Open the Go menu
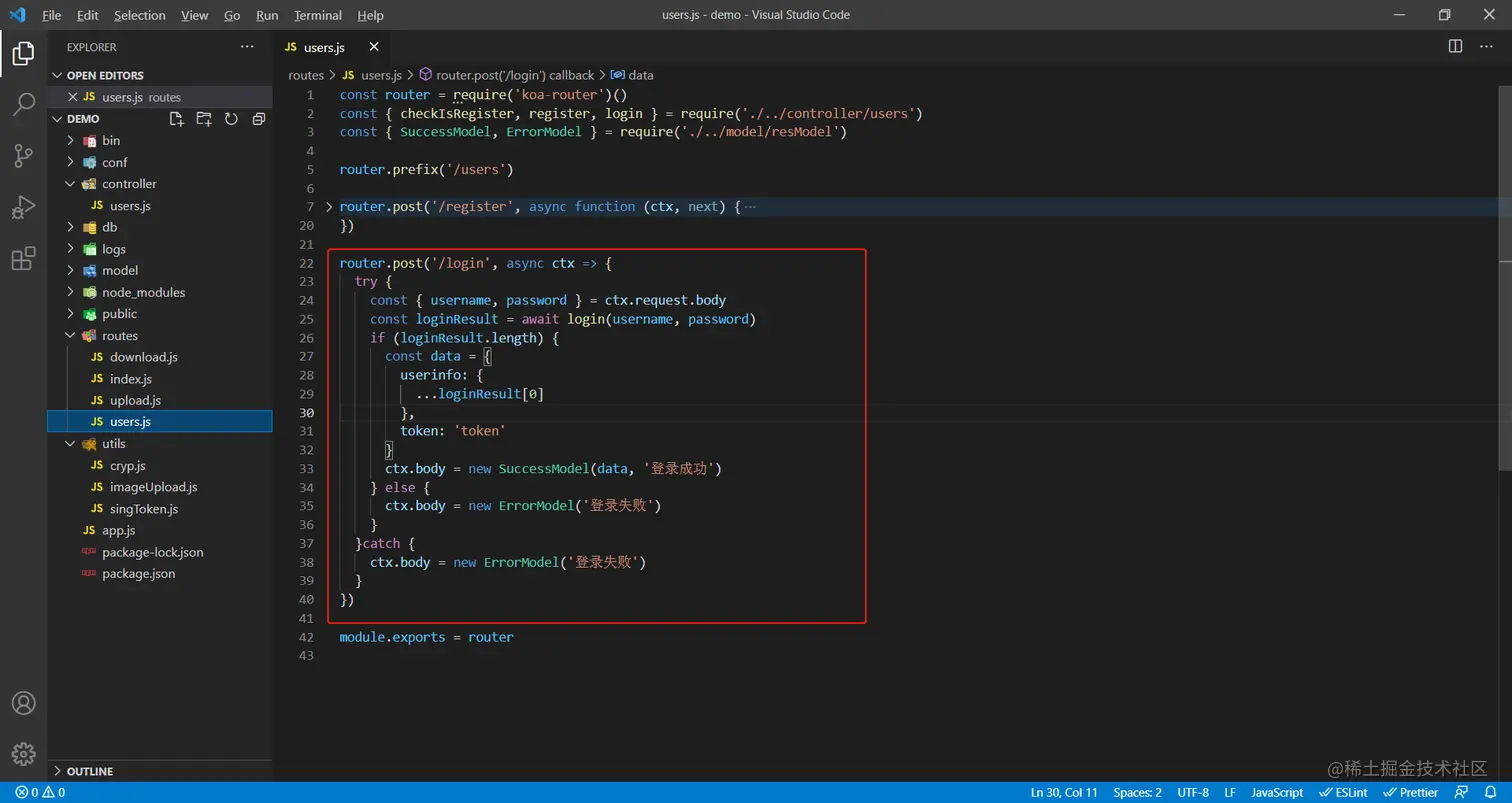Viewport: 1512px width, 803px height. click(232, 15)
